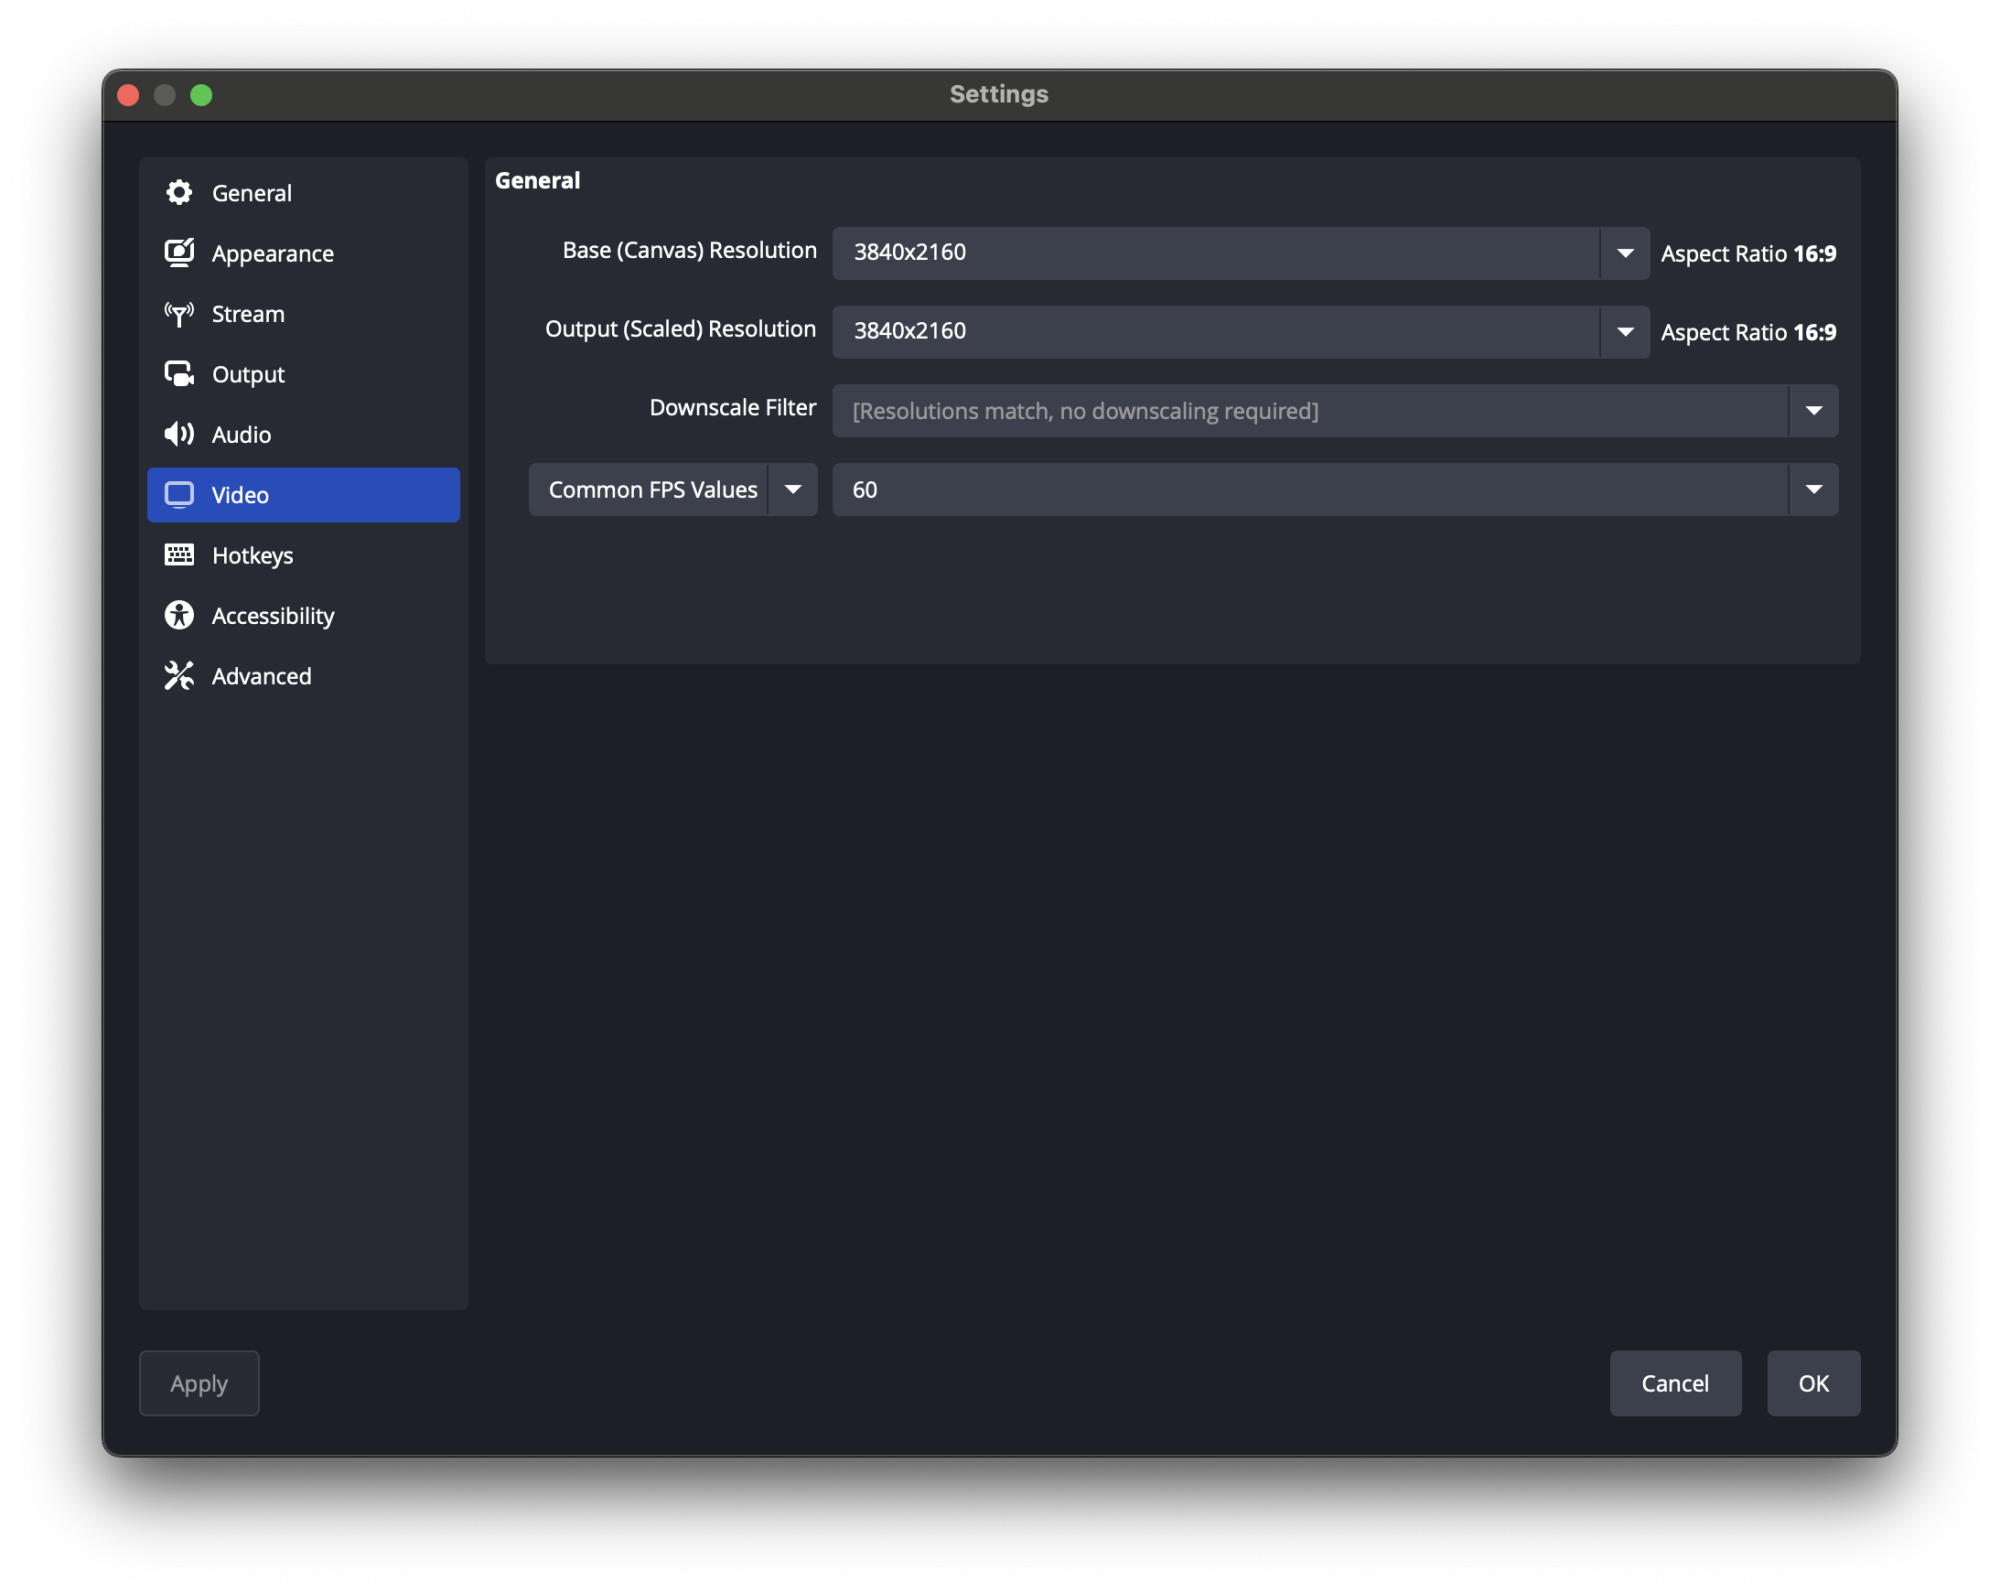Click the Hotkeys keyboard icon
This screenshot has width=2000, height=1592.
click(x=179, y=555)
